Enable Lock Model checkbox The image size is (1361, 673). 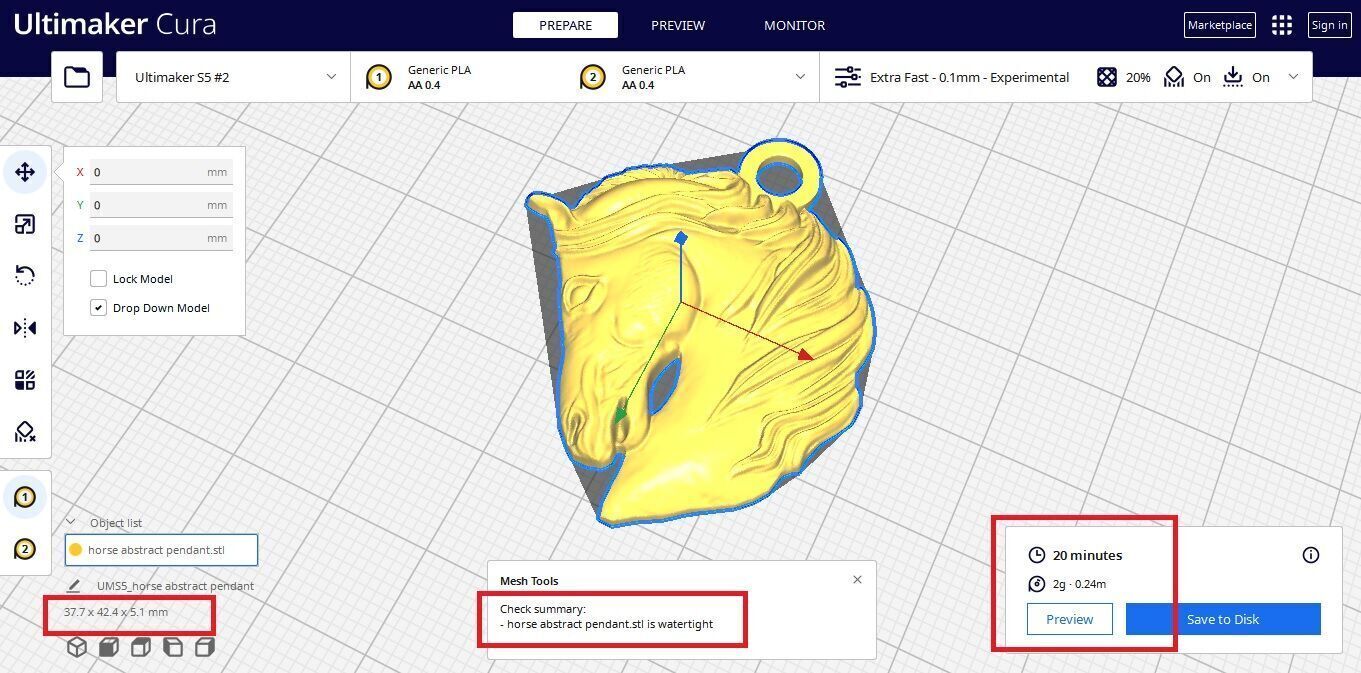(x=98, y=279)
